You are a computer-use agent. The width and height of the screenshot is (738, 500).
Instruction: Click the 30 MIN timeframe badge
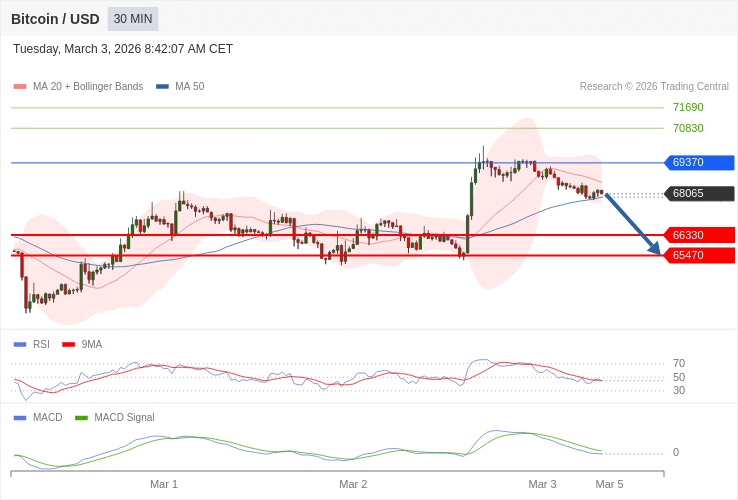click(133, 19)
